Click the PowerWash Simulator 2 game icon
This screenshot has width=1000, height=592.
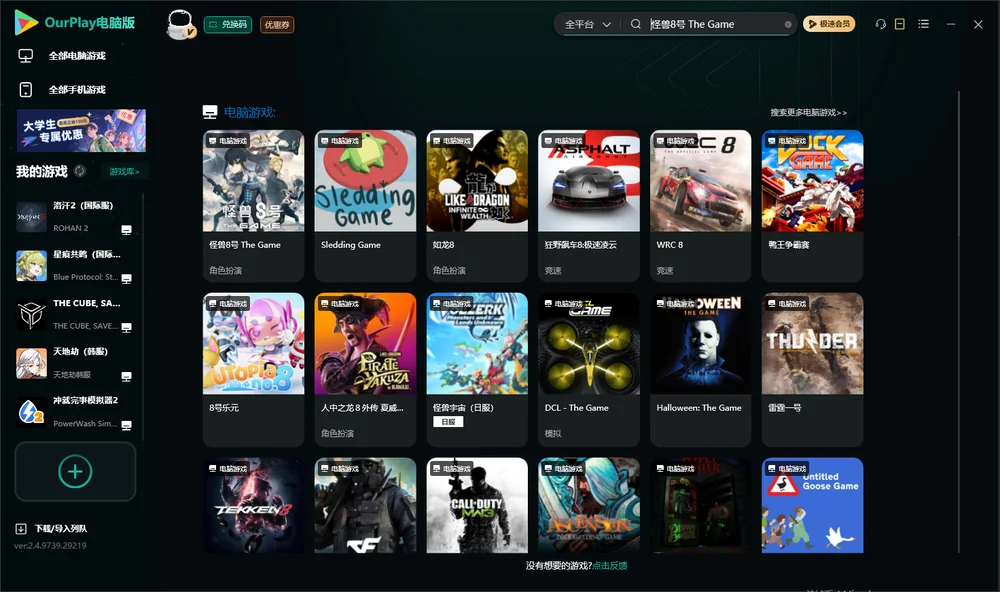31,412
